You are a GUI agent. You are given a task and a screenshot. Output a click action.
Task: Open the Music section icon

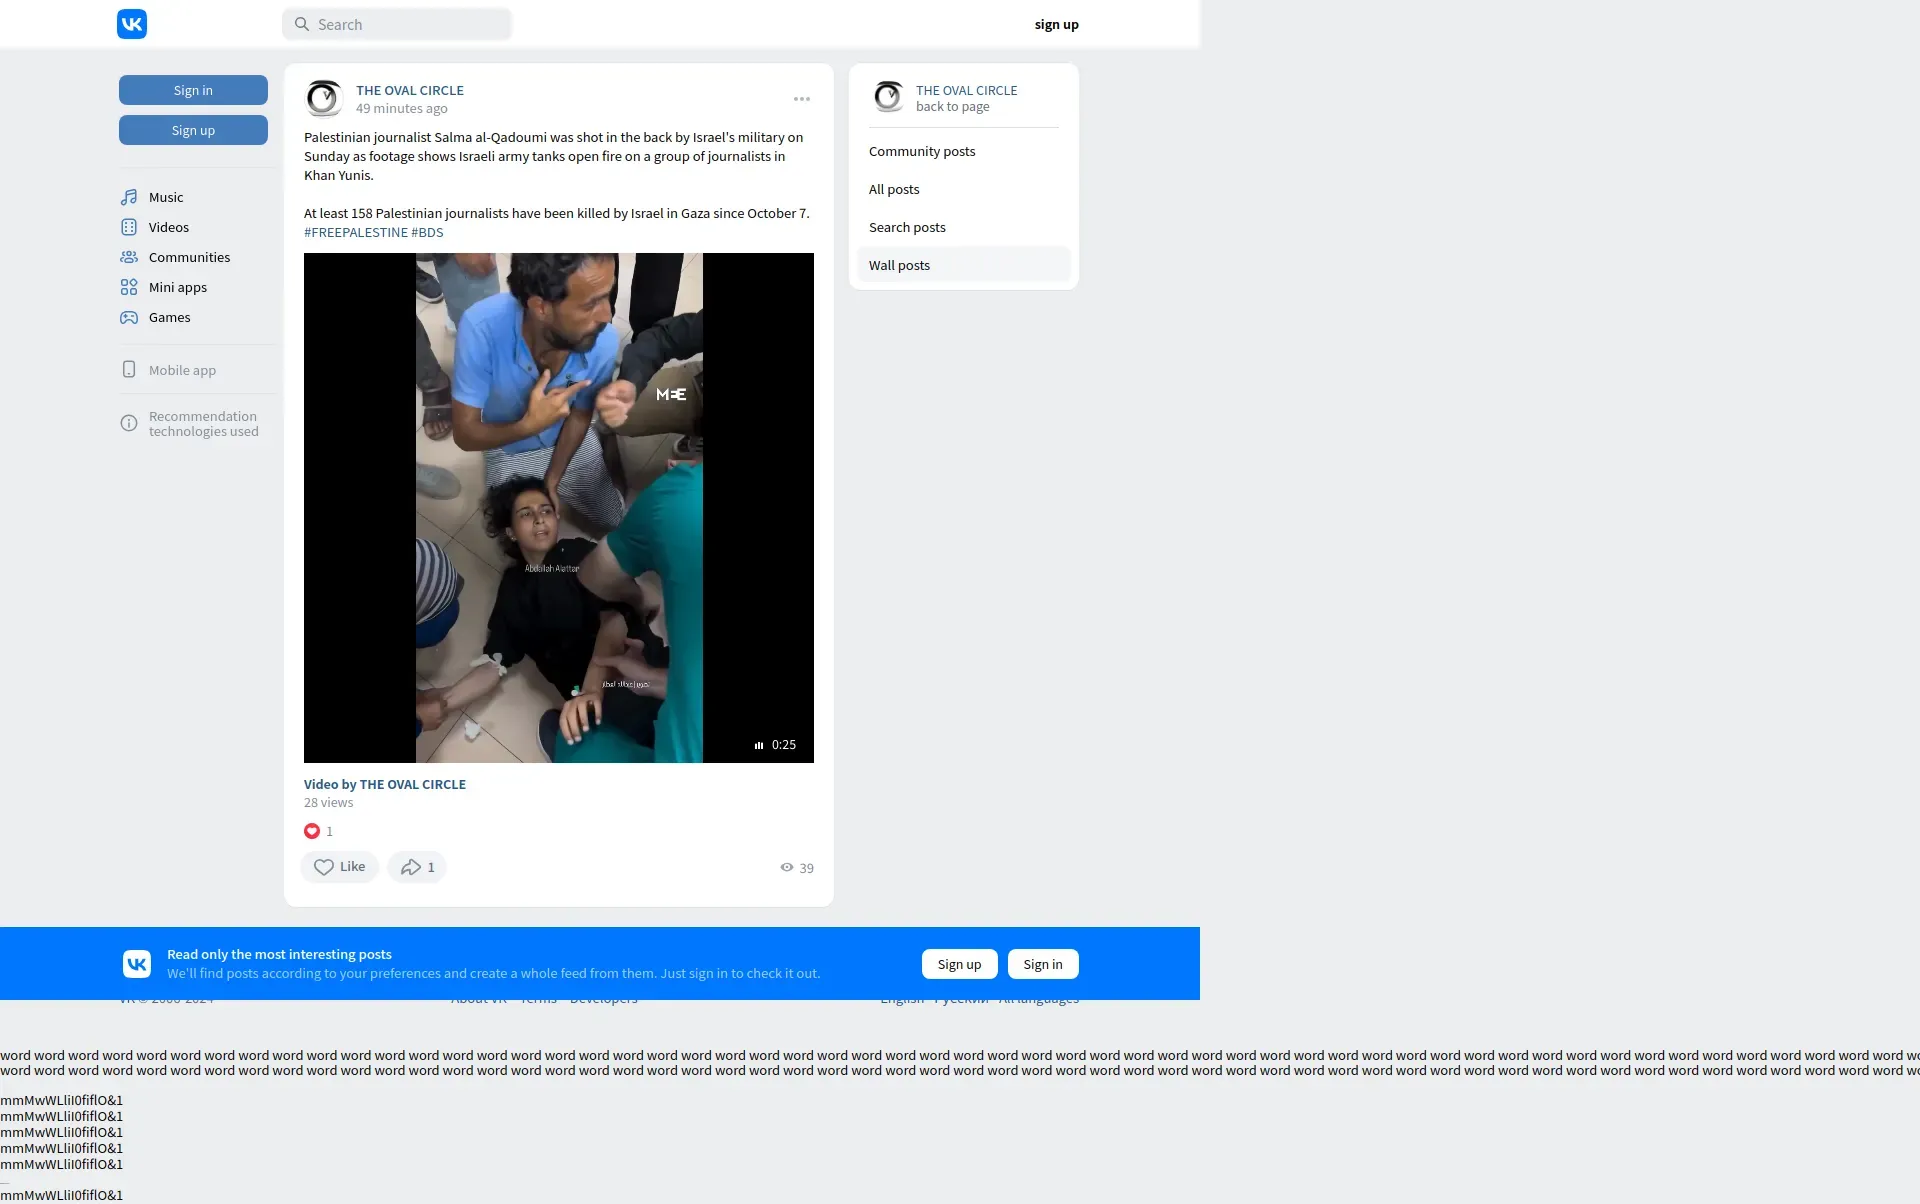coord(129,197)
